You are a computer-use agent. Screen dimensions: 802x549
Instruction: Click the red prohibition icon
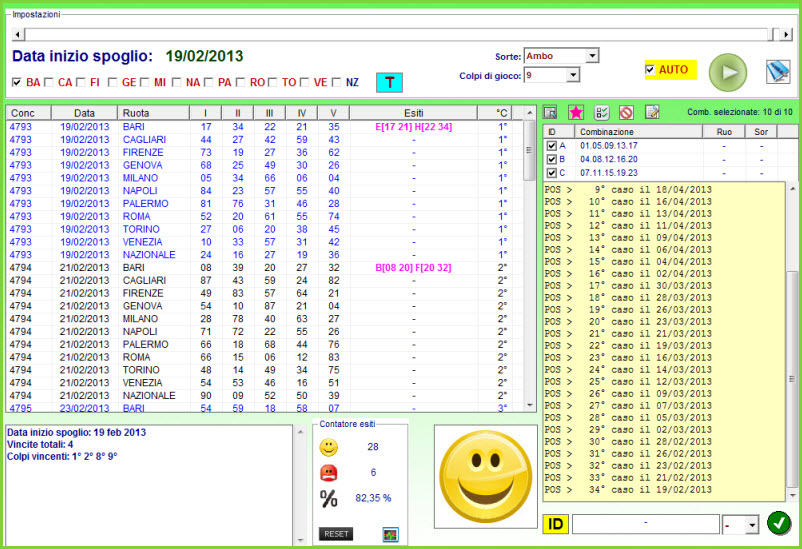pos(627,113)
